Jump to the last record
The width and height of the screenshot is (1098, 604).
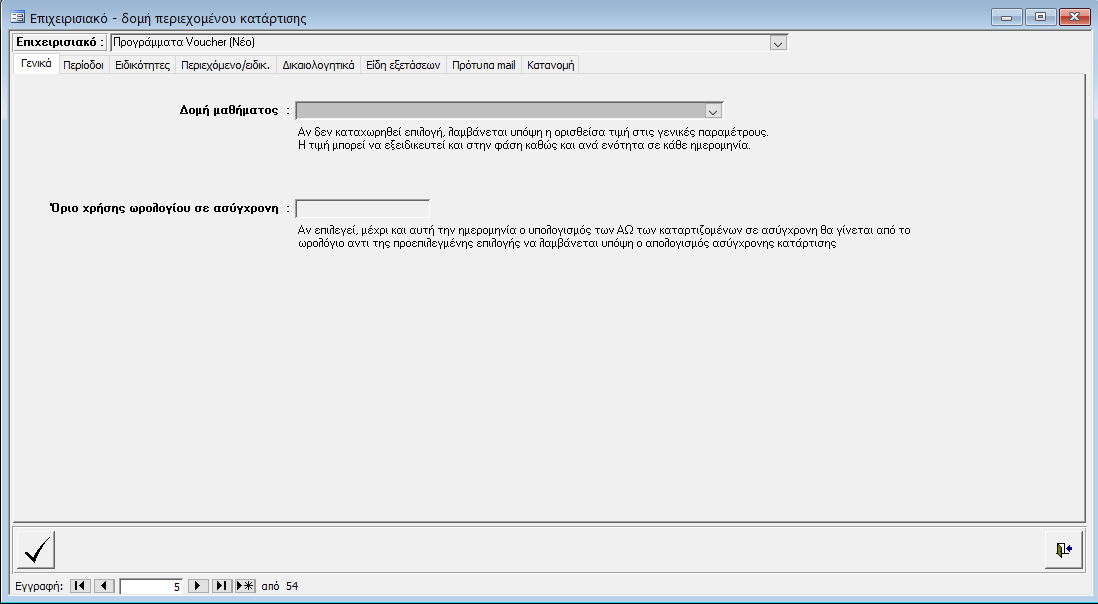[x=222, y=586]
